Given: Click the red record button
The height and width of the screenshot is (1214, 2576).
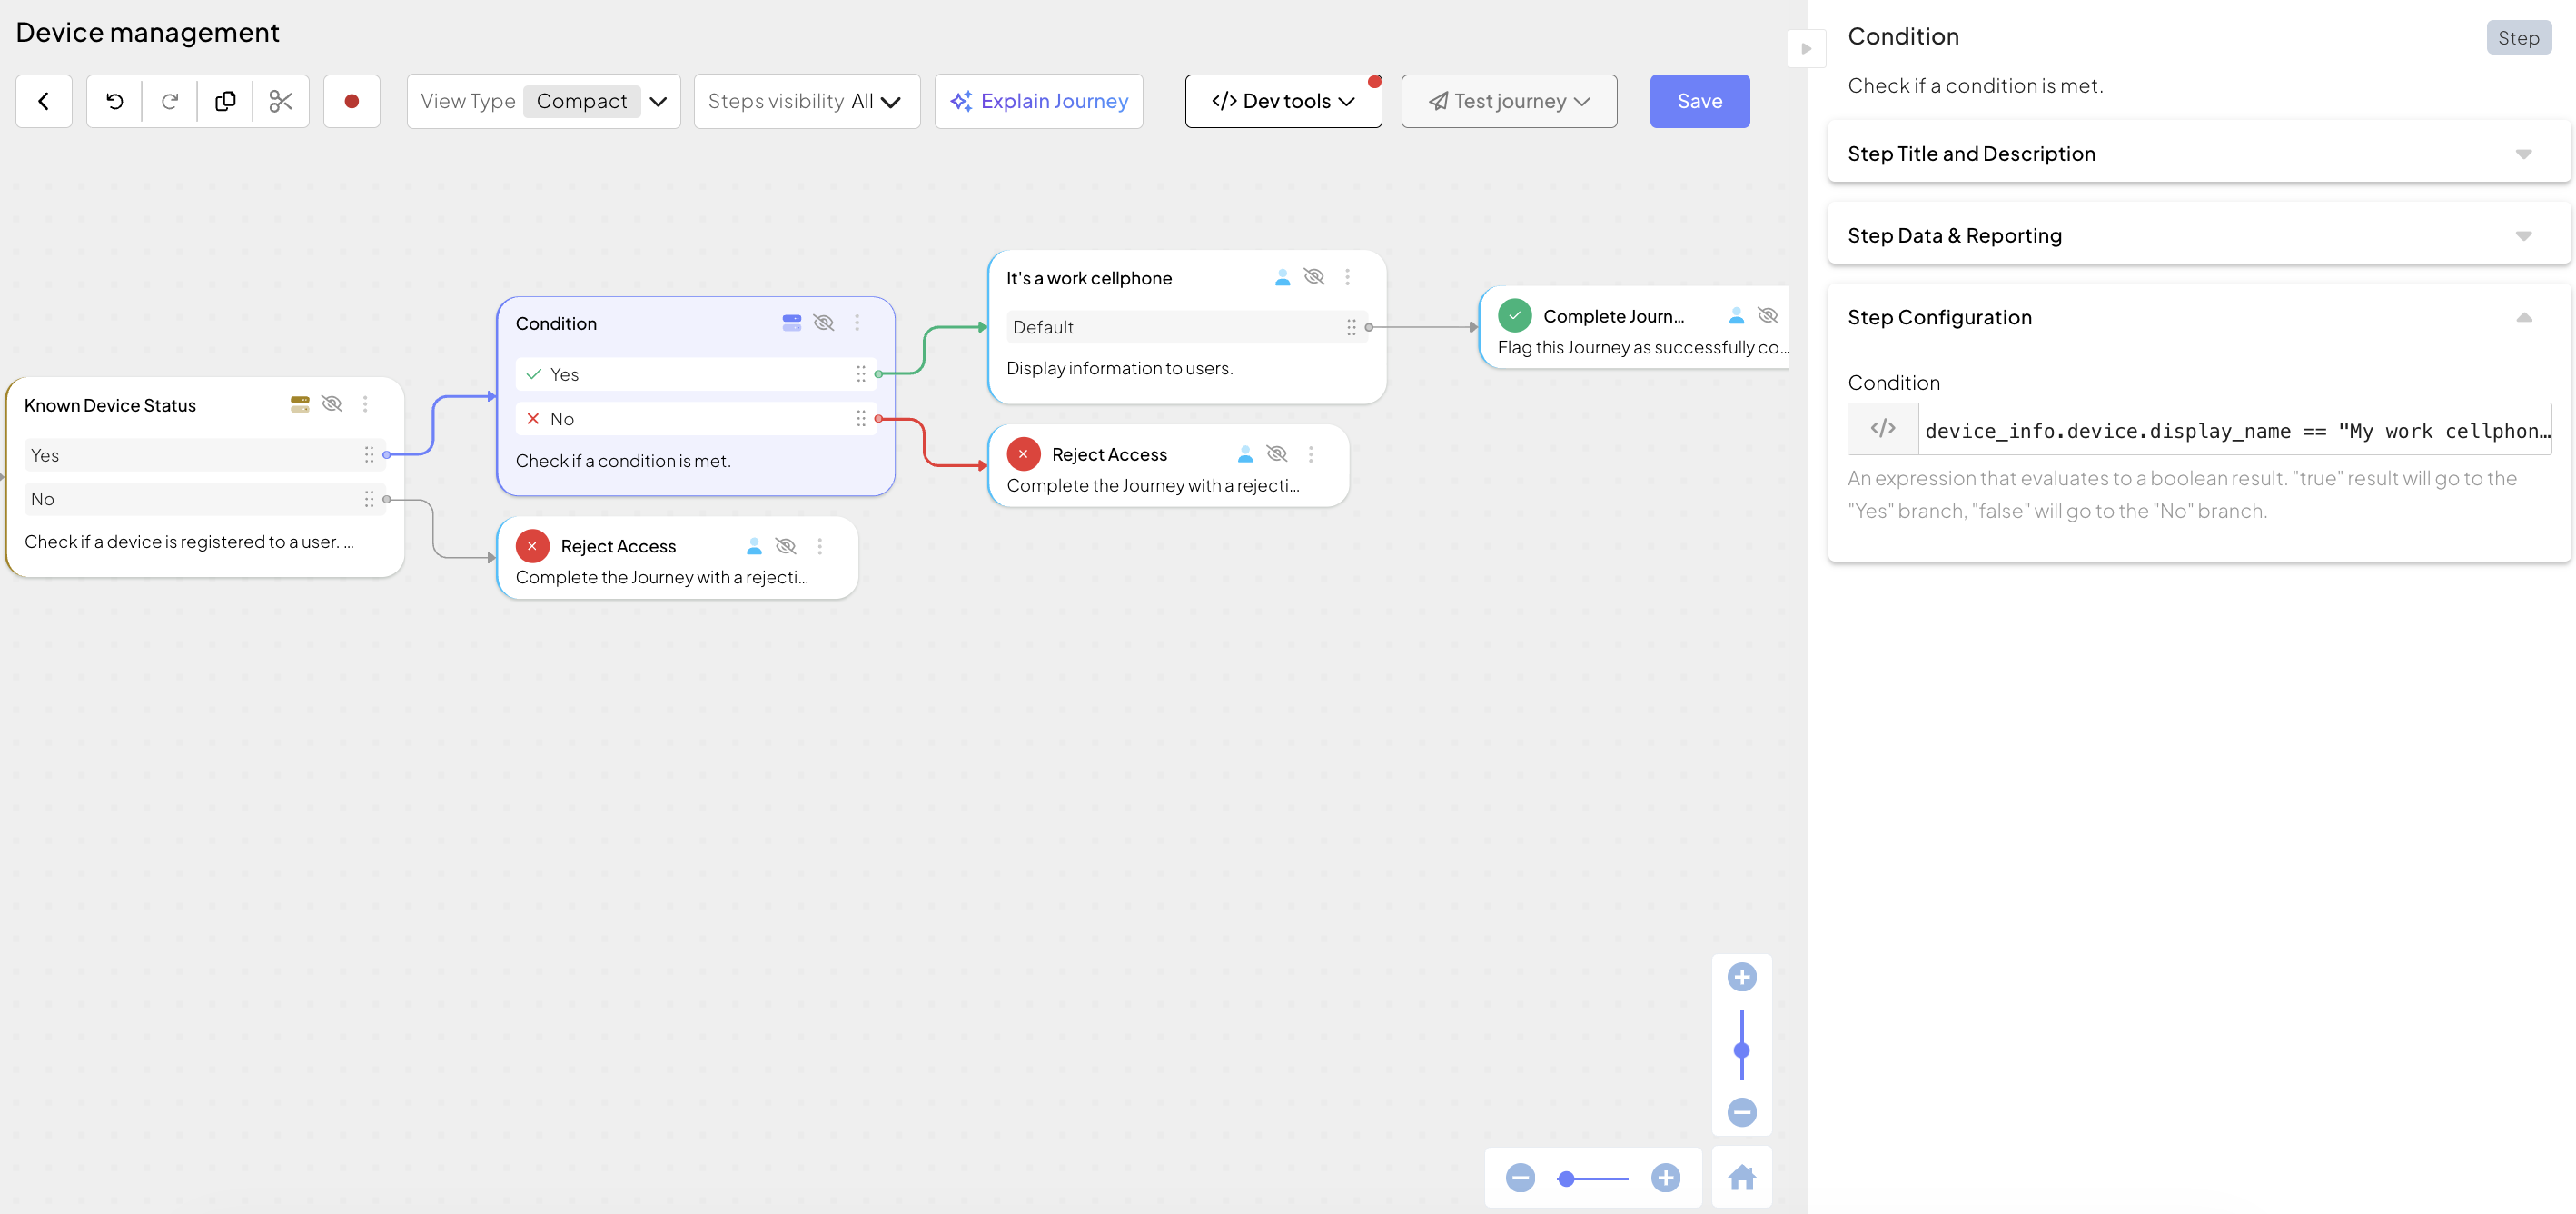Looking at the screenshot, I should pos(352,101).
